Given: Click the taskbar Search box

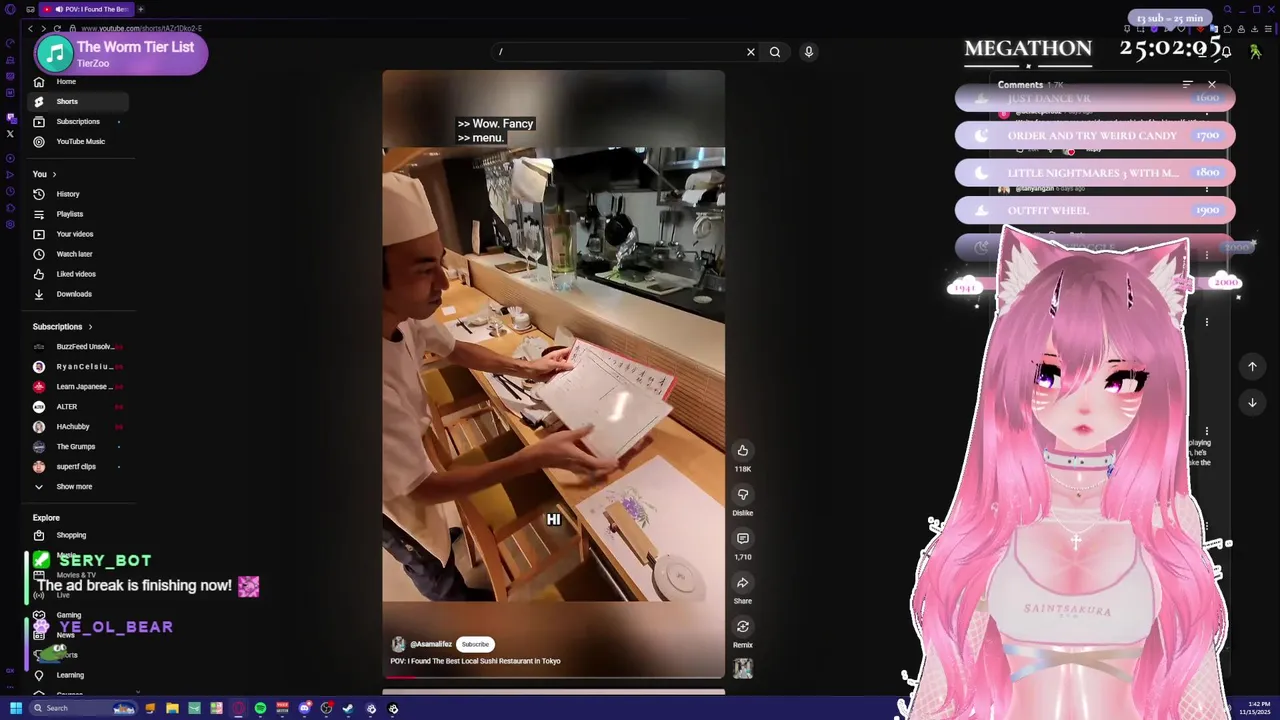Looking at the screenshot, I should pos(83,708).
